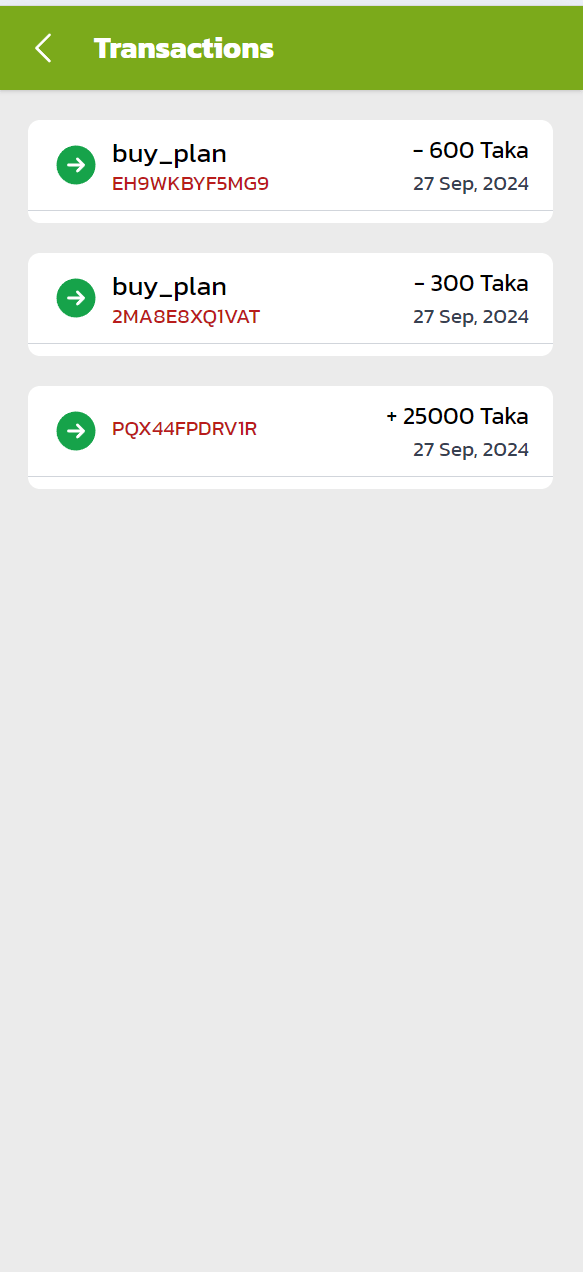583x1272 pixels.
Task: Click green arrow icon for 25000 Taka transaction
Action: [76, 431]
